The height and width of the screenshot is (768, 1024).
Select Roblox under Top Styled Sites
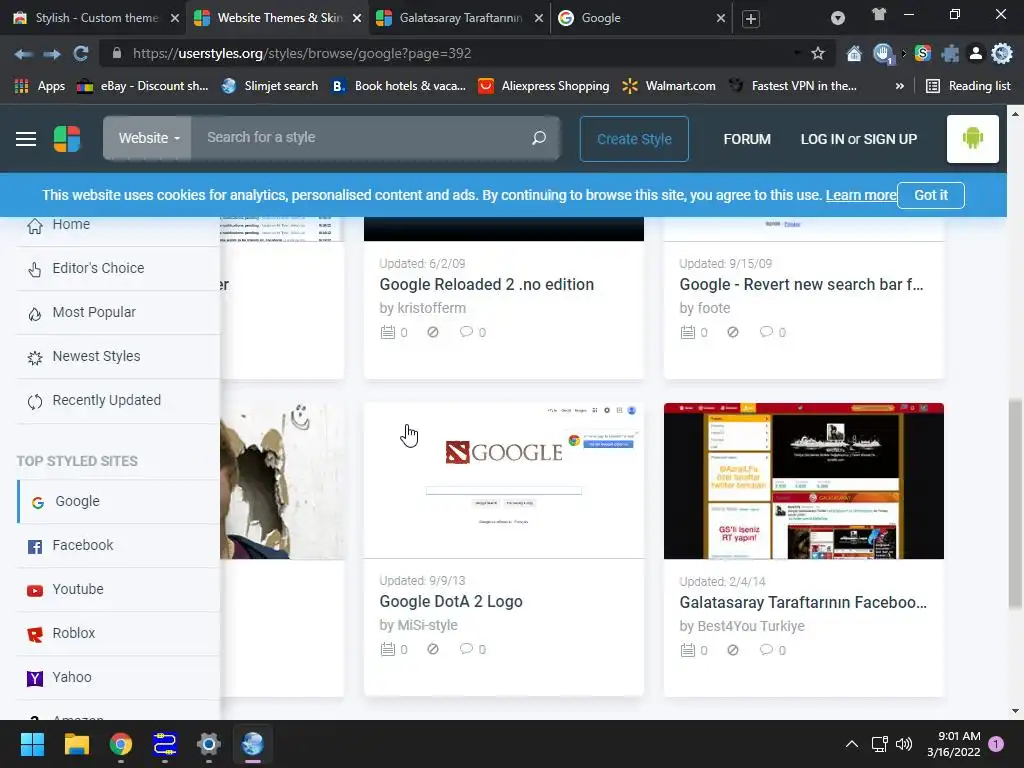point(118,633)
